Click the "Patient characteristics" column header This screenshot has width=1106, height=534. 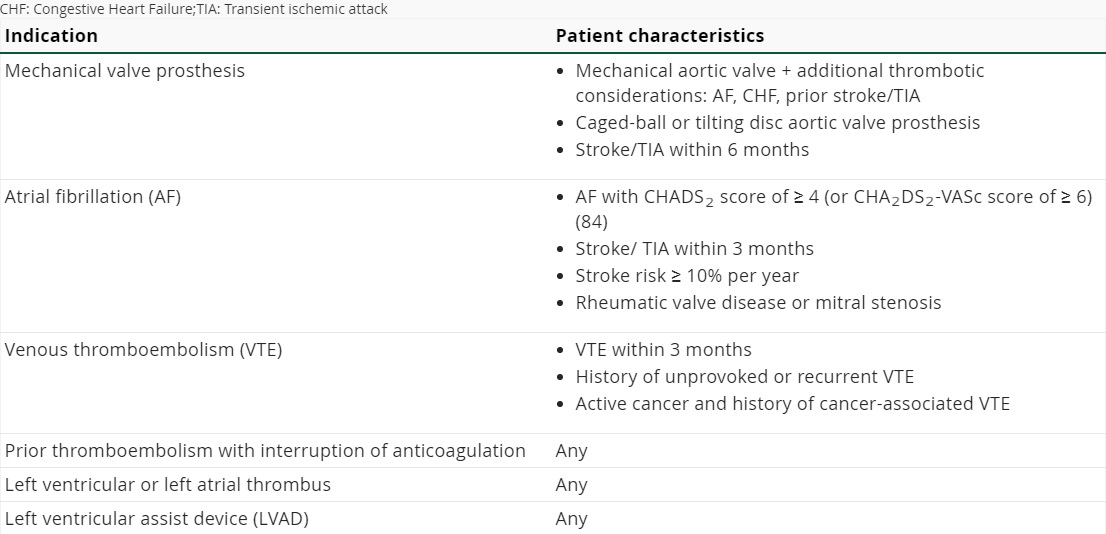click(x=659, y=36)
